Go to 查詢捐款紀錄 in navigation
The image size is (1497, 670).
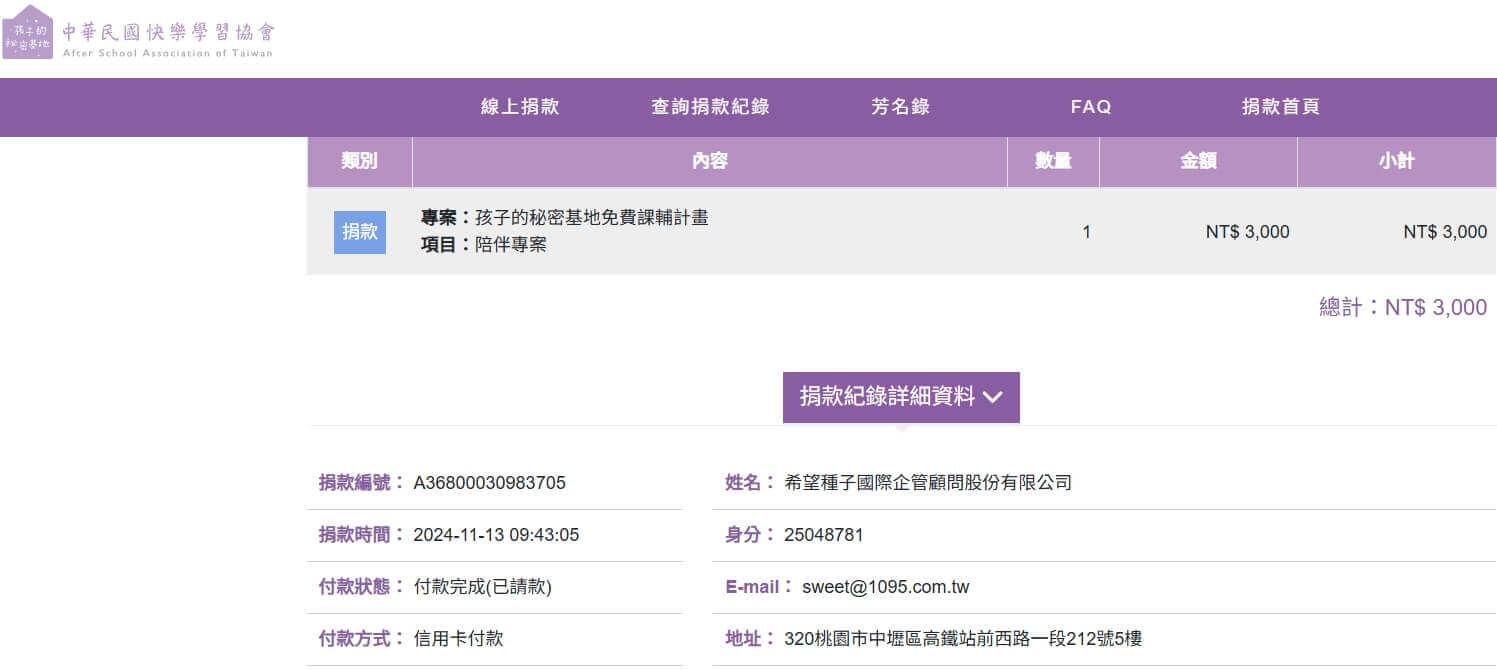point(710,107)
